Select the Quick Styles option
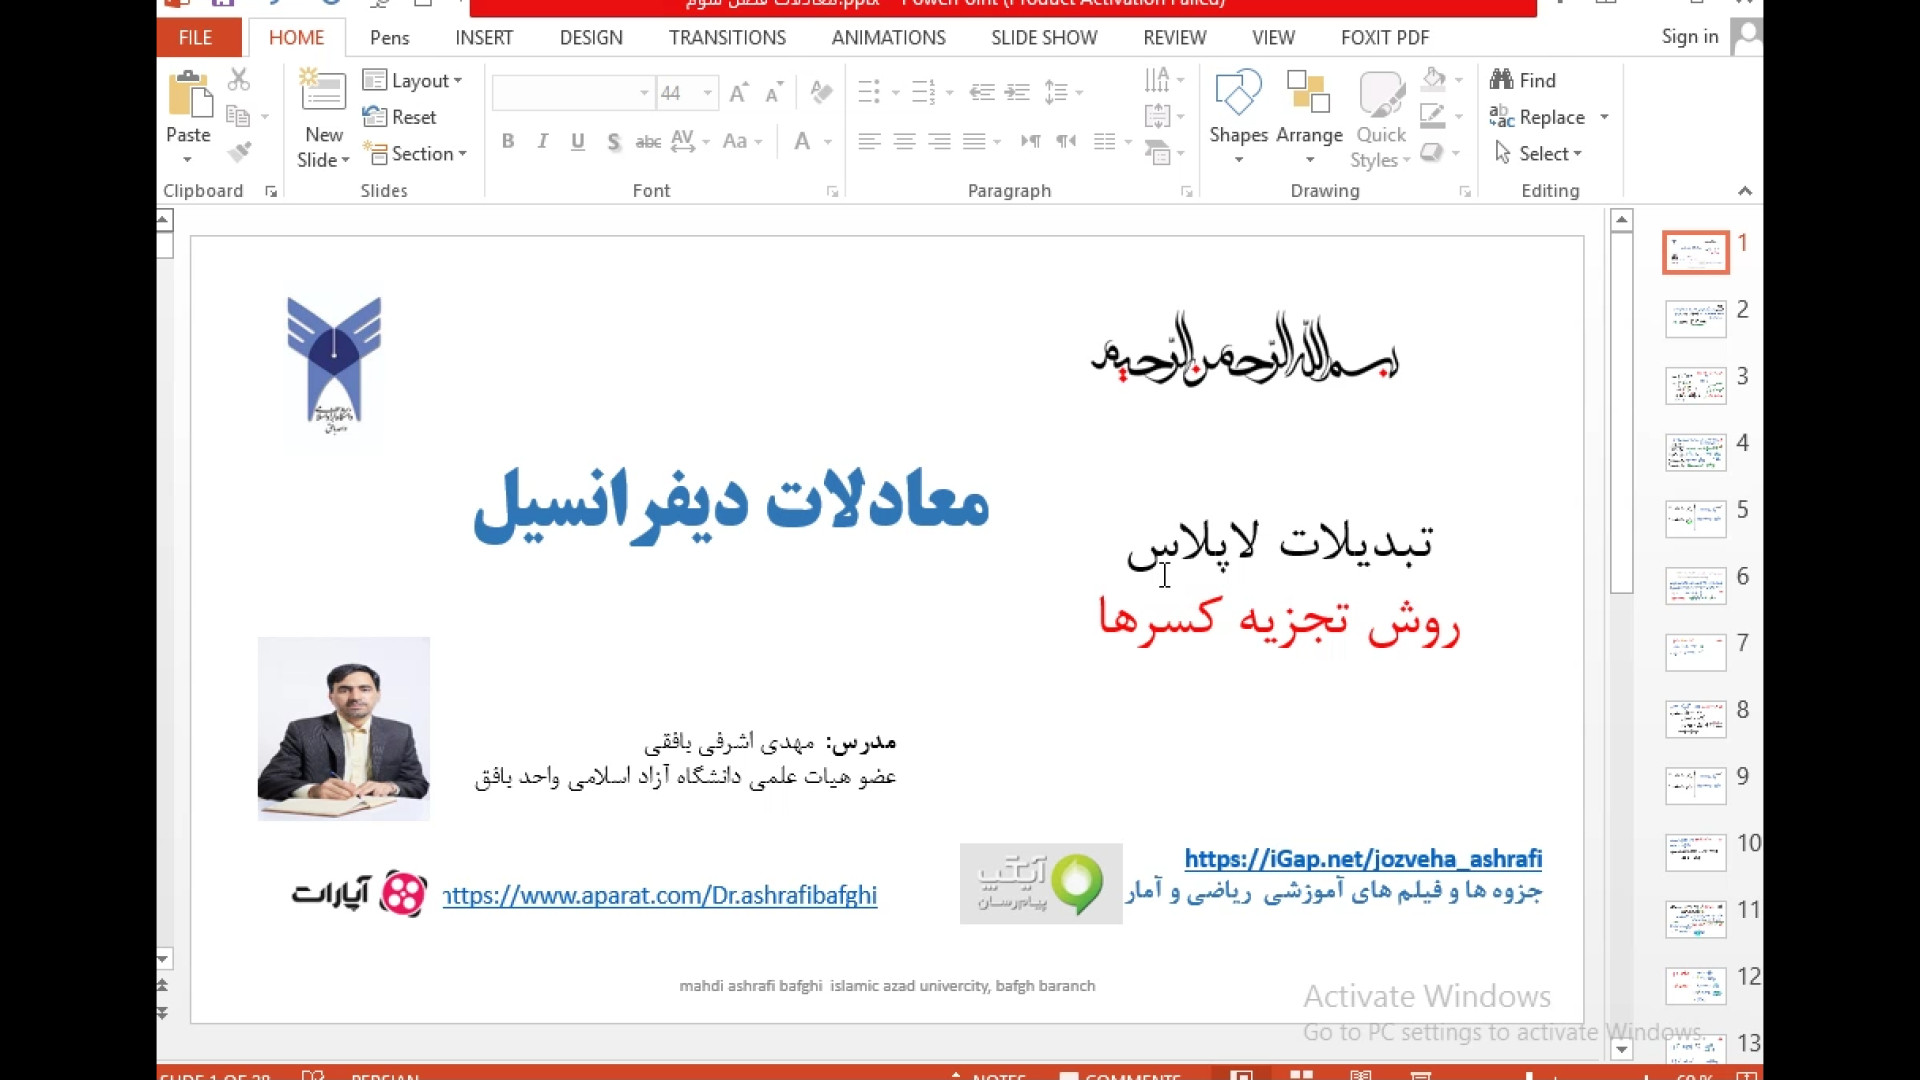Screen dimensions: 1920x1080 [1380, 118]
